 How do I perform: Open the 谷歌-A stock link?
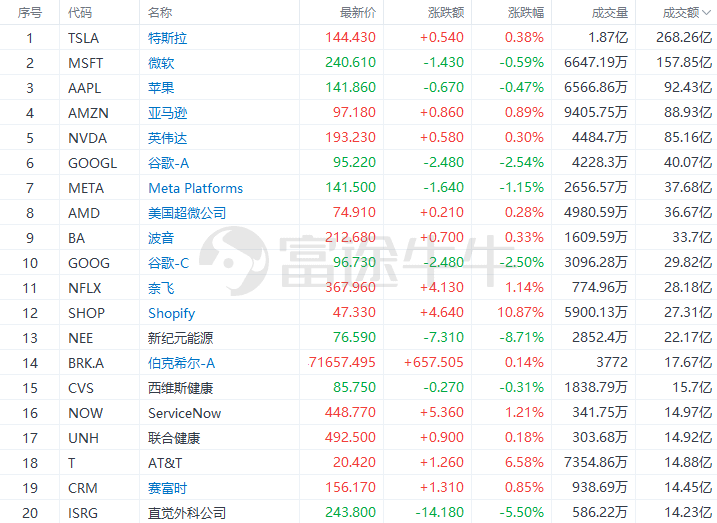[x=168, y=163]
